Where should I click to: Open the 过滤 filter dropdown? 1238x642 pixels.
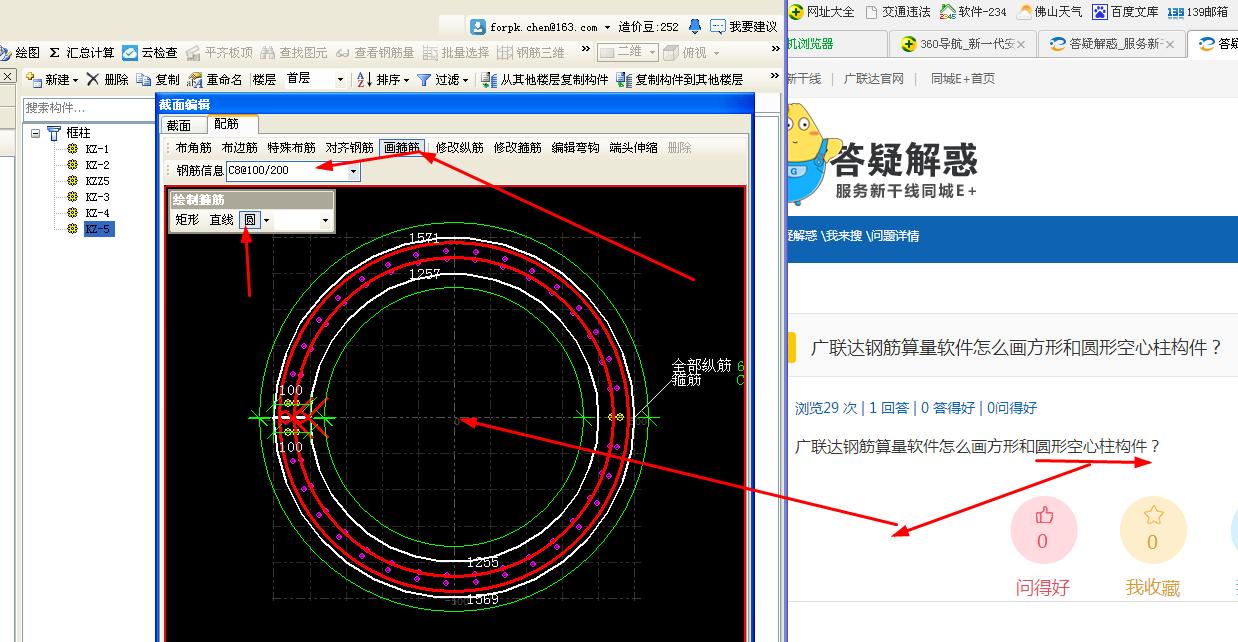(442, 79)
